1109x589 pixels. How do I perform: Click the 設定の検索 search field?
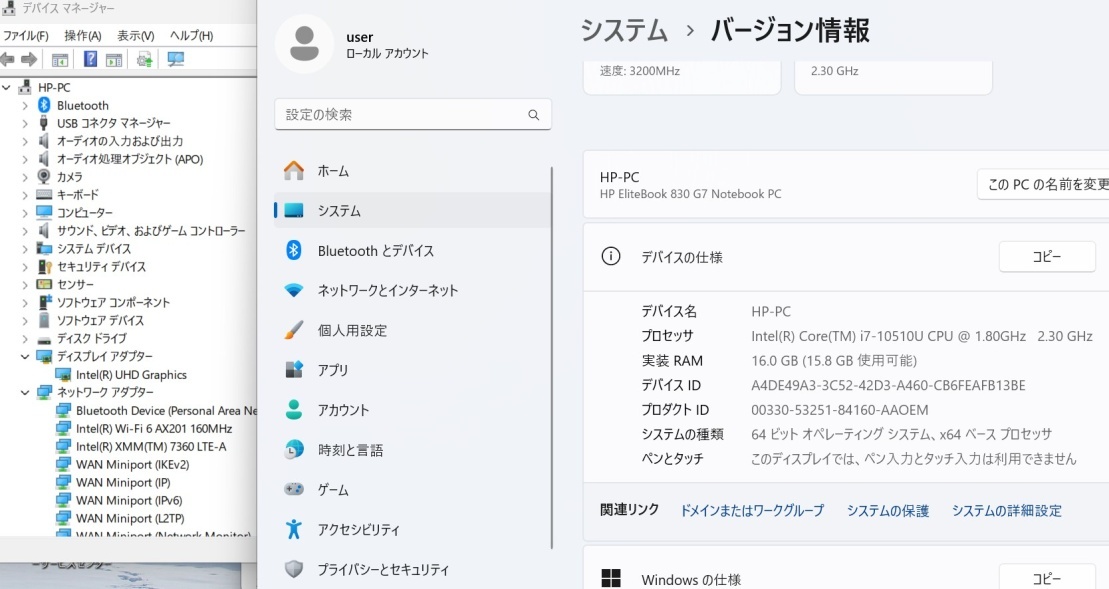tap(413, 114)
